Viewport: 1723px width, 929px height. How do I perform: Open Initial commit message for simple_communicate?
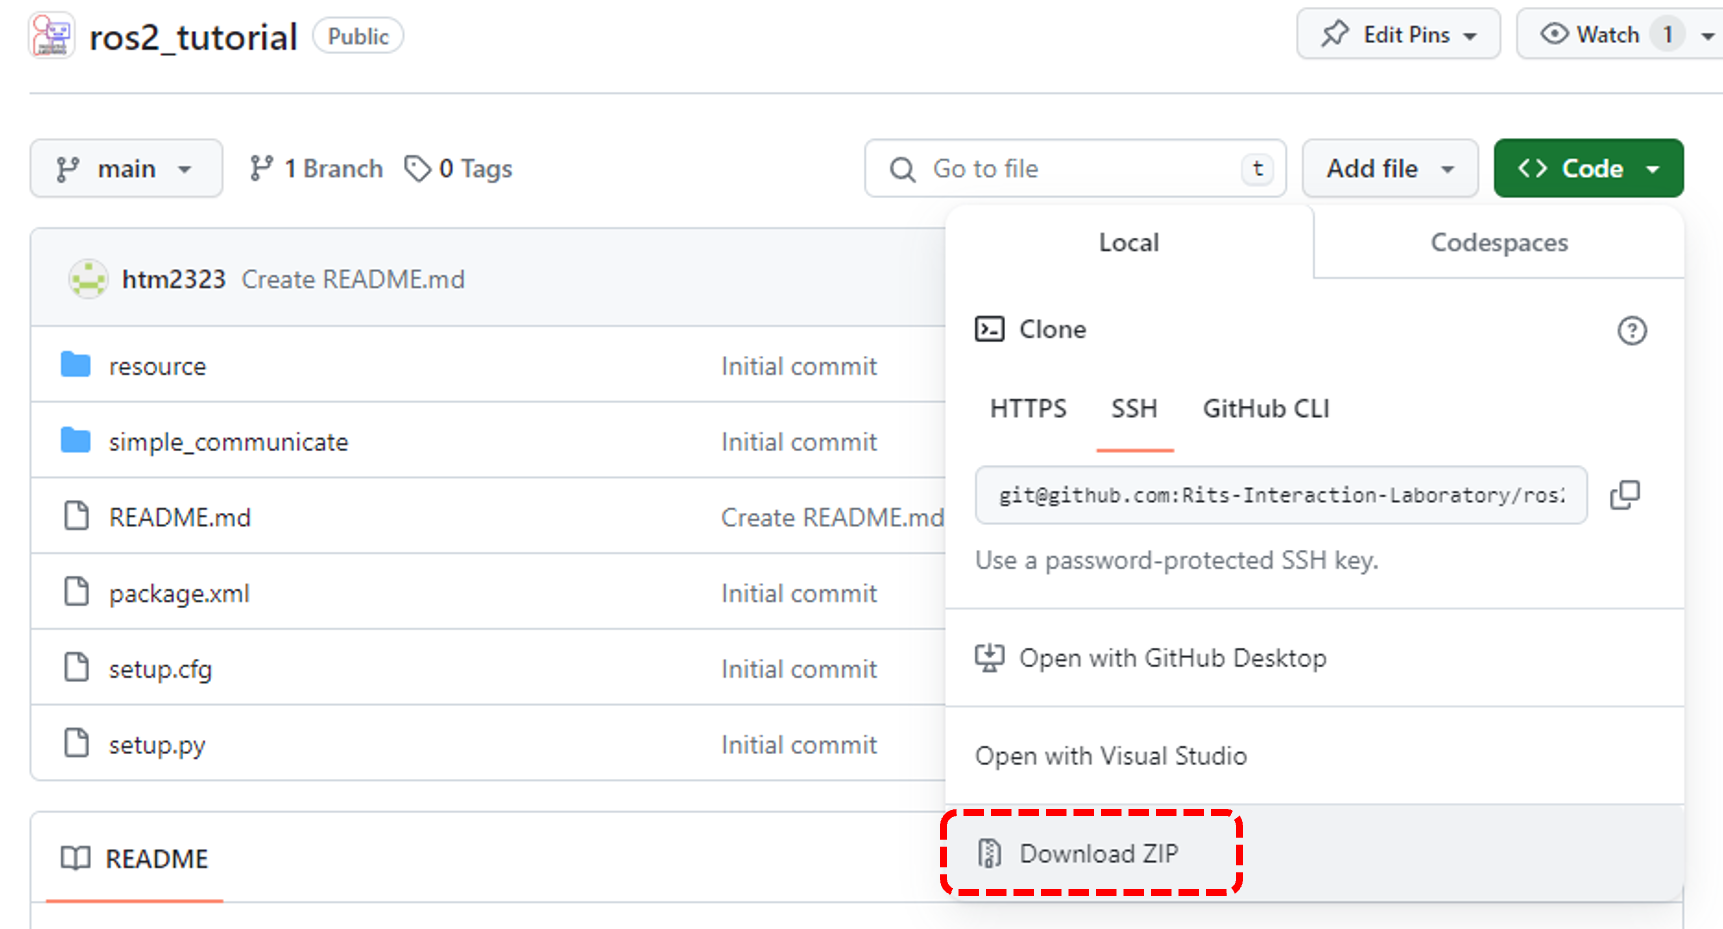[x=799, y=442]
